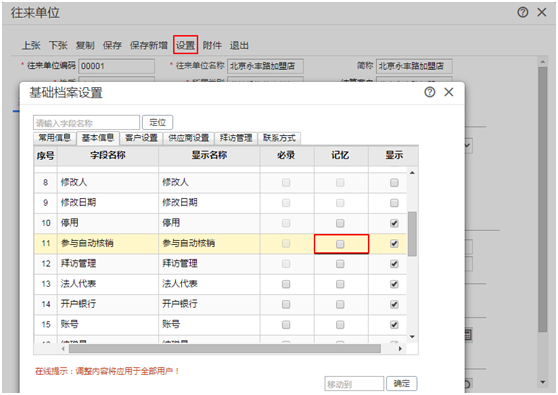Switch to the 常用信息 tab
Image resolution: width=558 pixels, height=395 pixels.
coord(55,138)
